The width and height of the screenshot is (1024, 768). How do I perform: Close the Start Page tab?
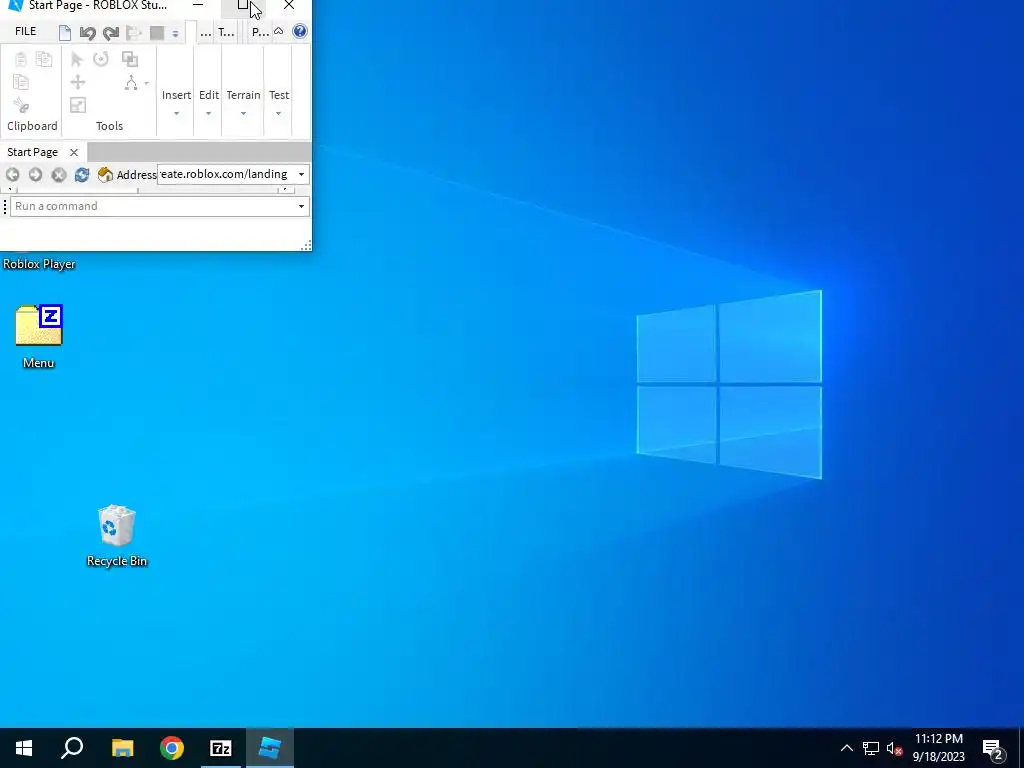74,152
